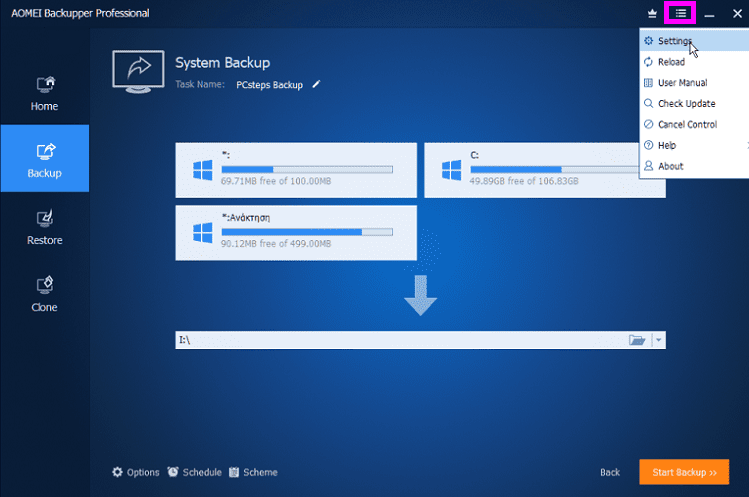The height and width of the screenshot is (497, 749).
Task: Click Back to previous screen
Action: [x=610, y=472]
